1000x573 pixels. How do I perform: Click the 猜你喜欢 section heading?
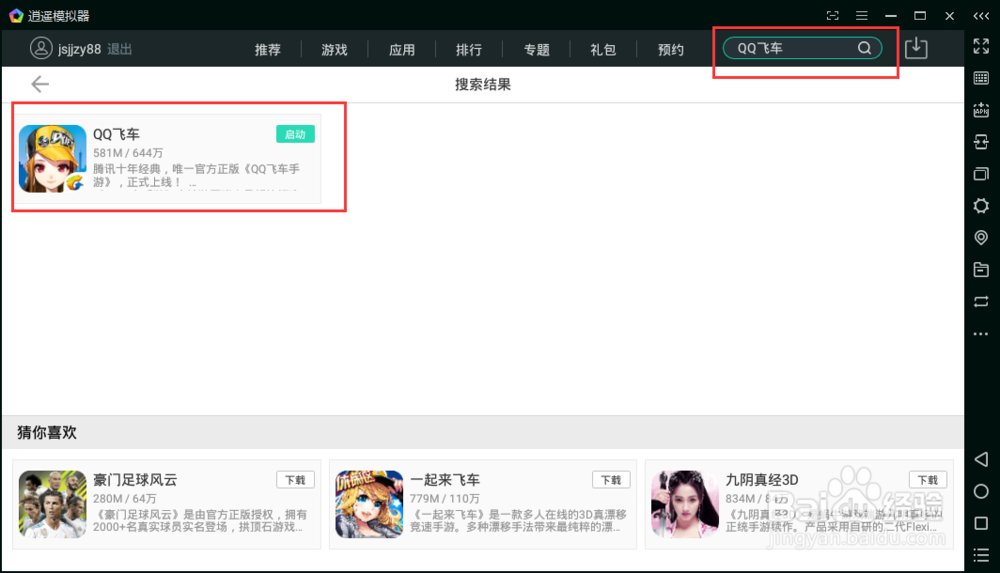click(47, 433)
